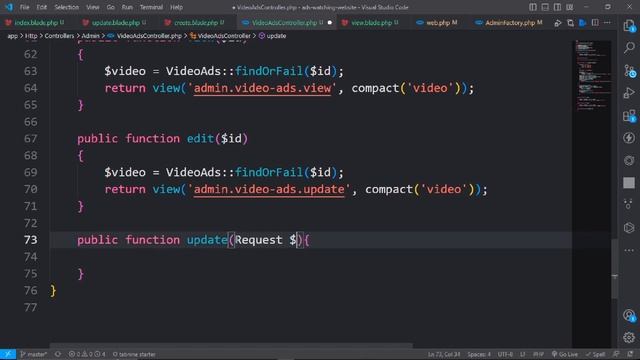
Task: Click the LF end-of-line indicator
Action: coord(523,354)
